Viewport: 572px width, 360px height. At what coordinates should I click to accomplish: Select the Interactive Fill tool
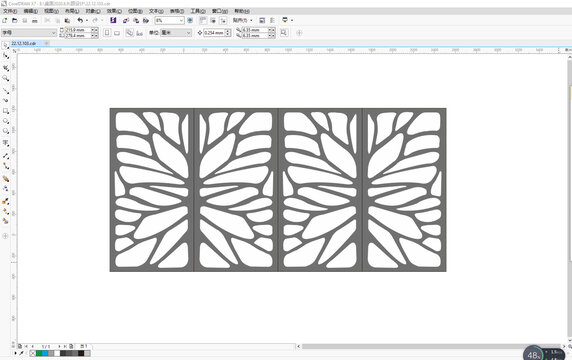pos(5,212)
